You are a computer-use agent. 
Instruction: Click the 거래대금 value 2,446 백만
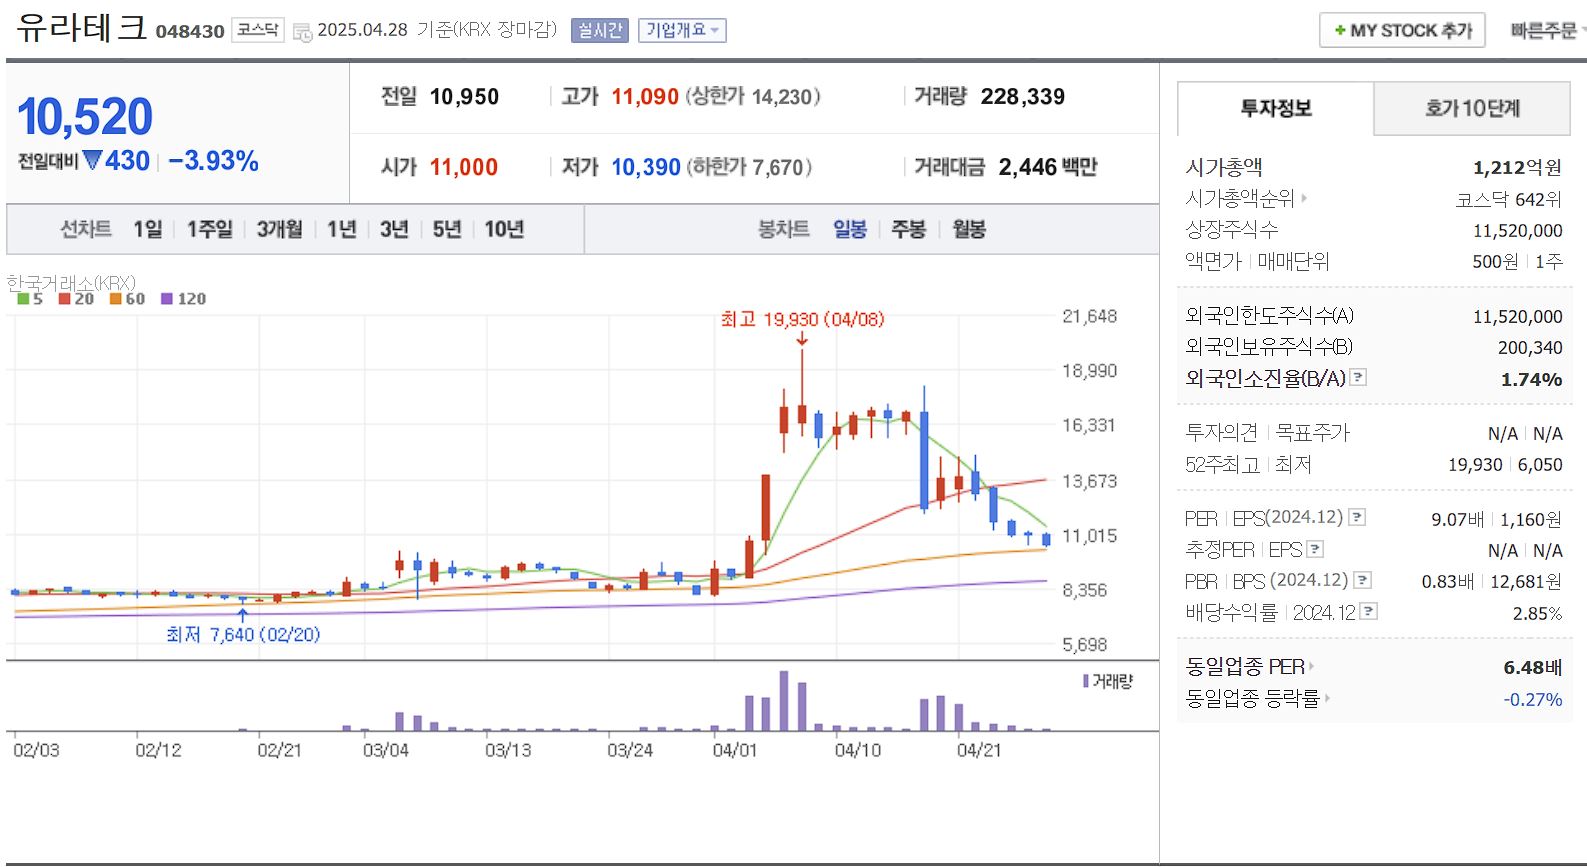(1048, 167)
